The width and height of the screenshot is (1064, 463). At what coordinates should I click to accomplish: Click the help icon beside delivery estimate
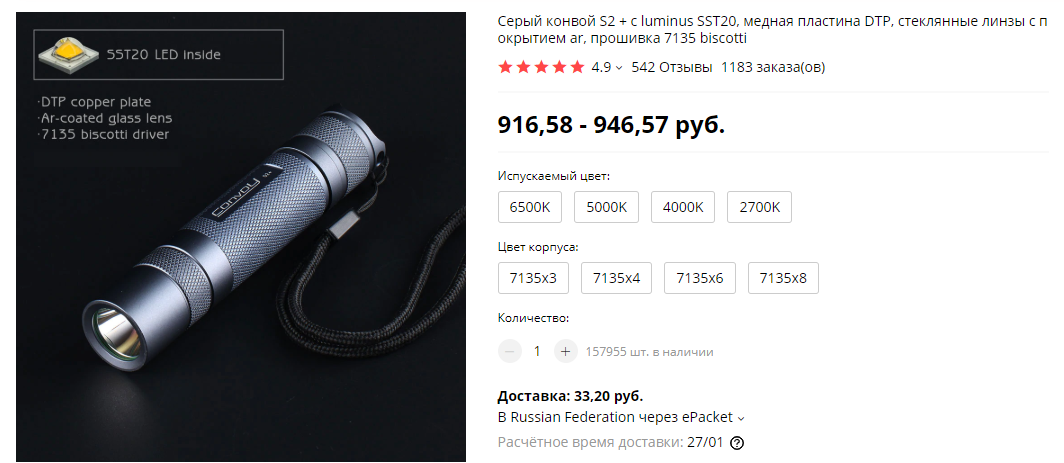[x=737, y=443]
